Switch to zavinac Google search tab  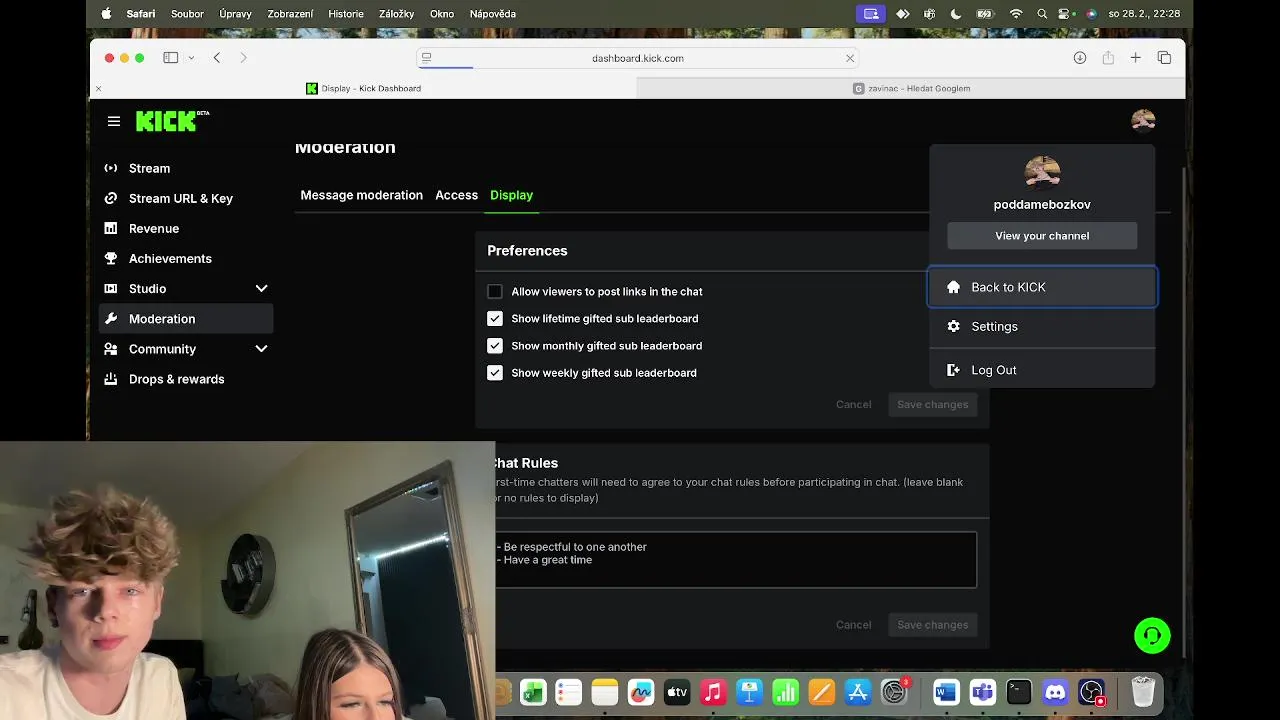[911, 88]
